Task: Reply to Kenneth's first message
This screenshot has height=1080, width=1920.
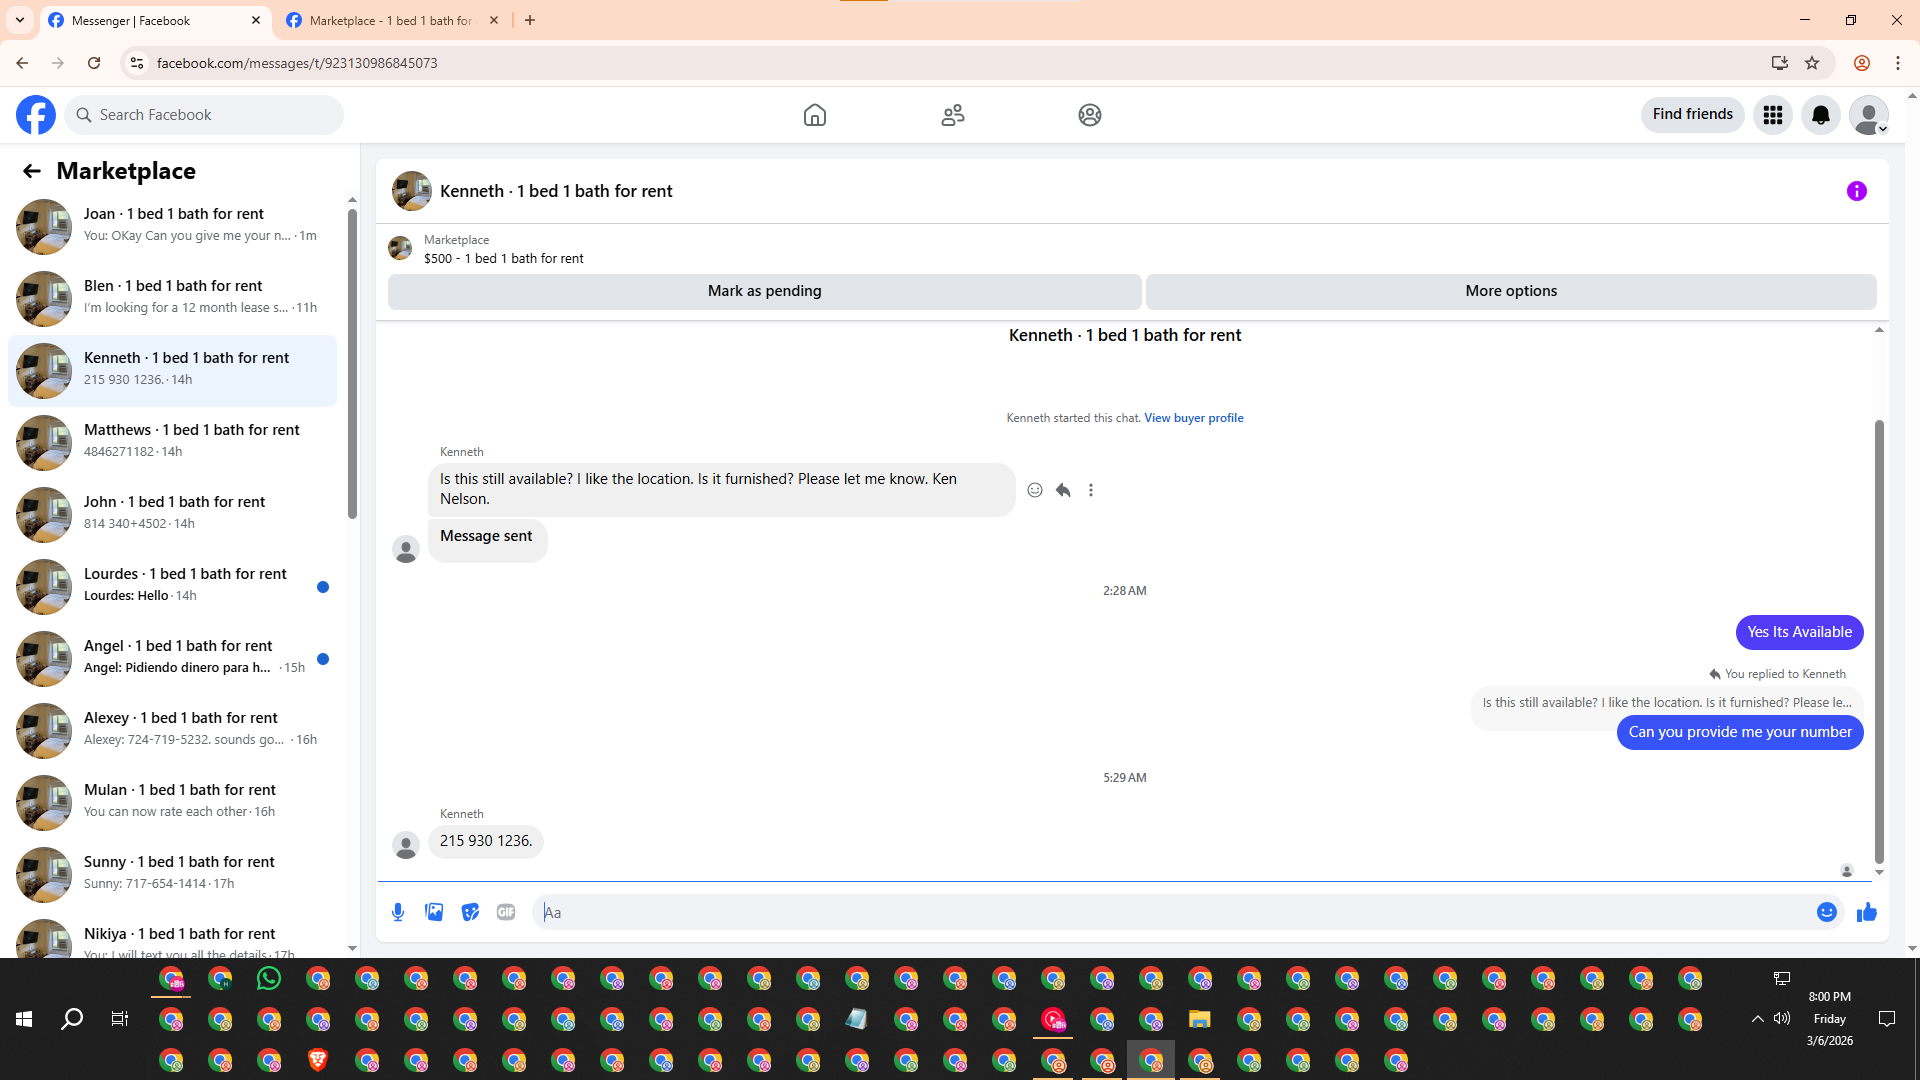Action: pos(1063,490)
